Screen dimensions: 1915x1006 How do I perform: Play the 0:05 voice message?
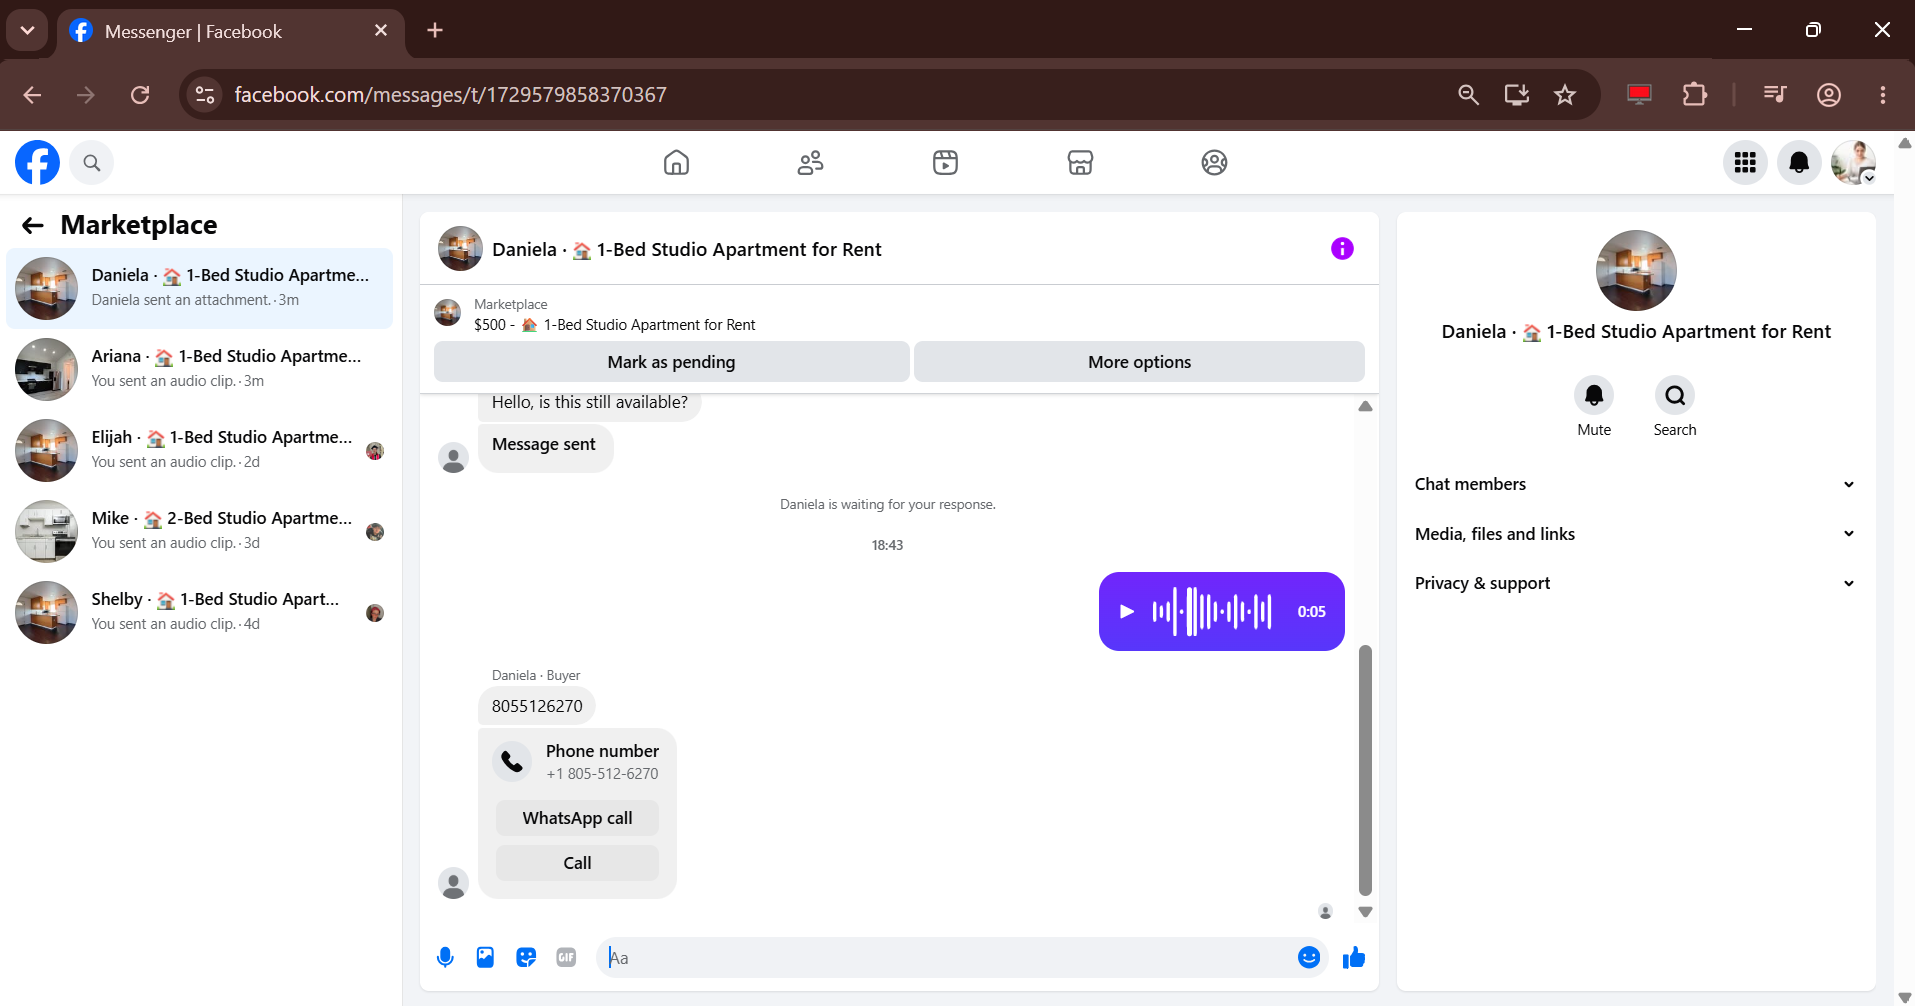[1127, 611]
